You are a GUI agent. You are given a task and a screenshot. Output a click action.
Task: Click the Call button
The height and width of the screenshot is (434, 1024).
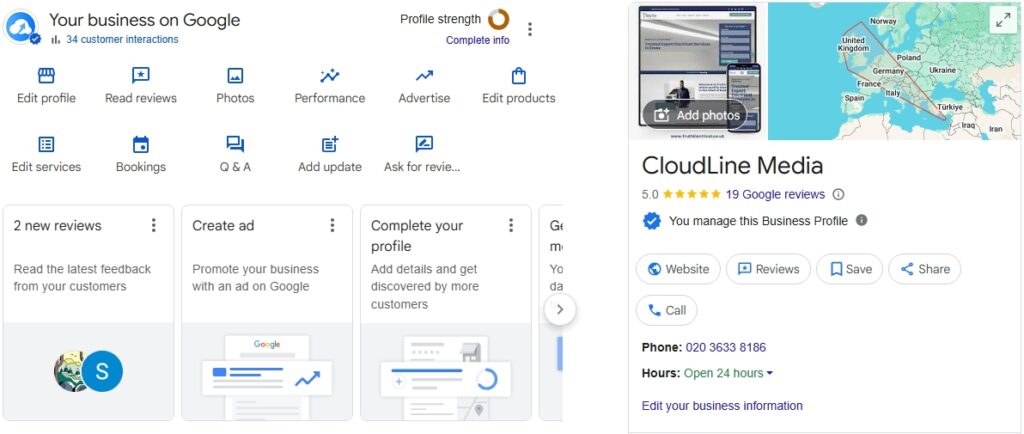(x=667, y=311)
